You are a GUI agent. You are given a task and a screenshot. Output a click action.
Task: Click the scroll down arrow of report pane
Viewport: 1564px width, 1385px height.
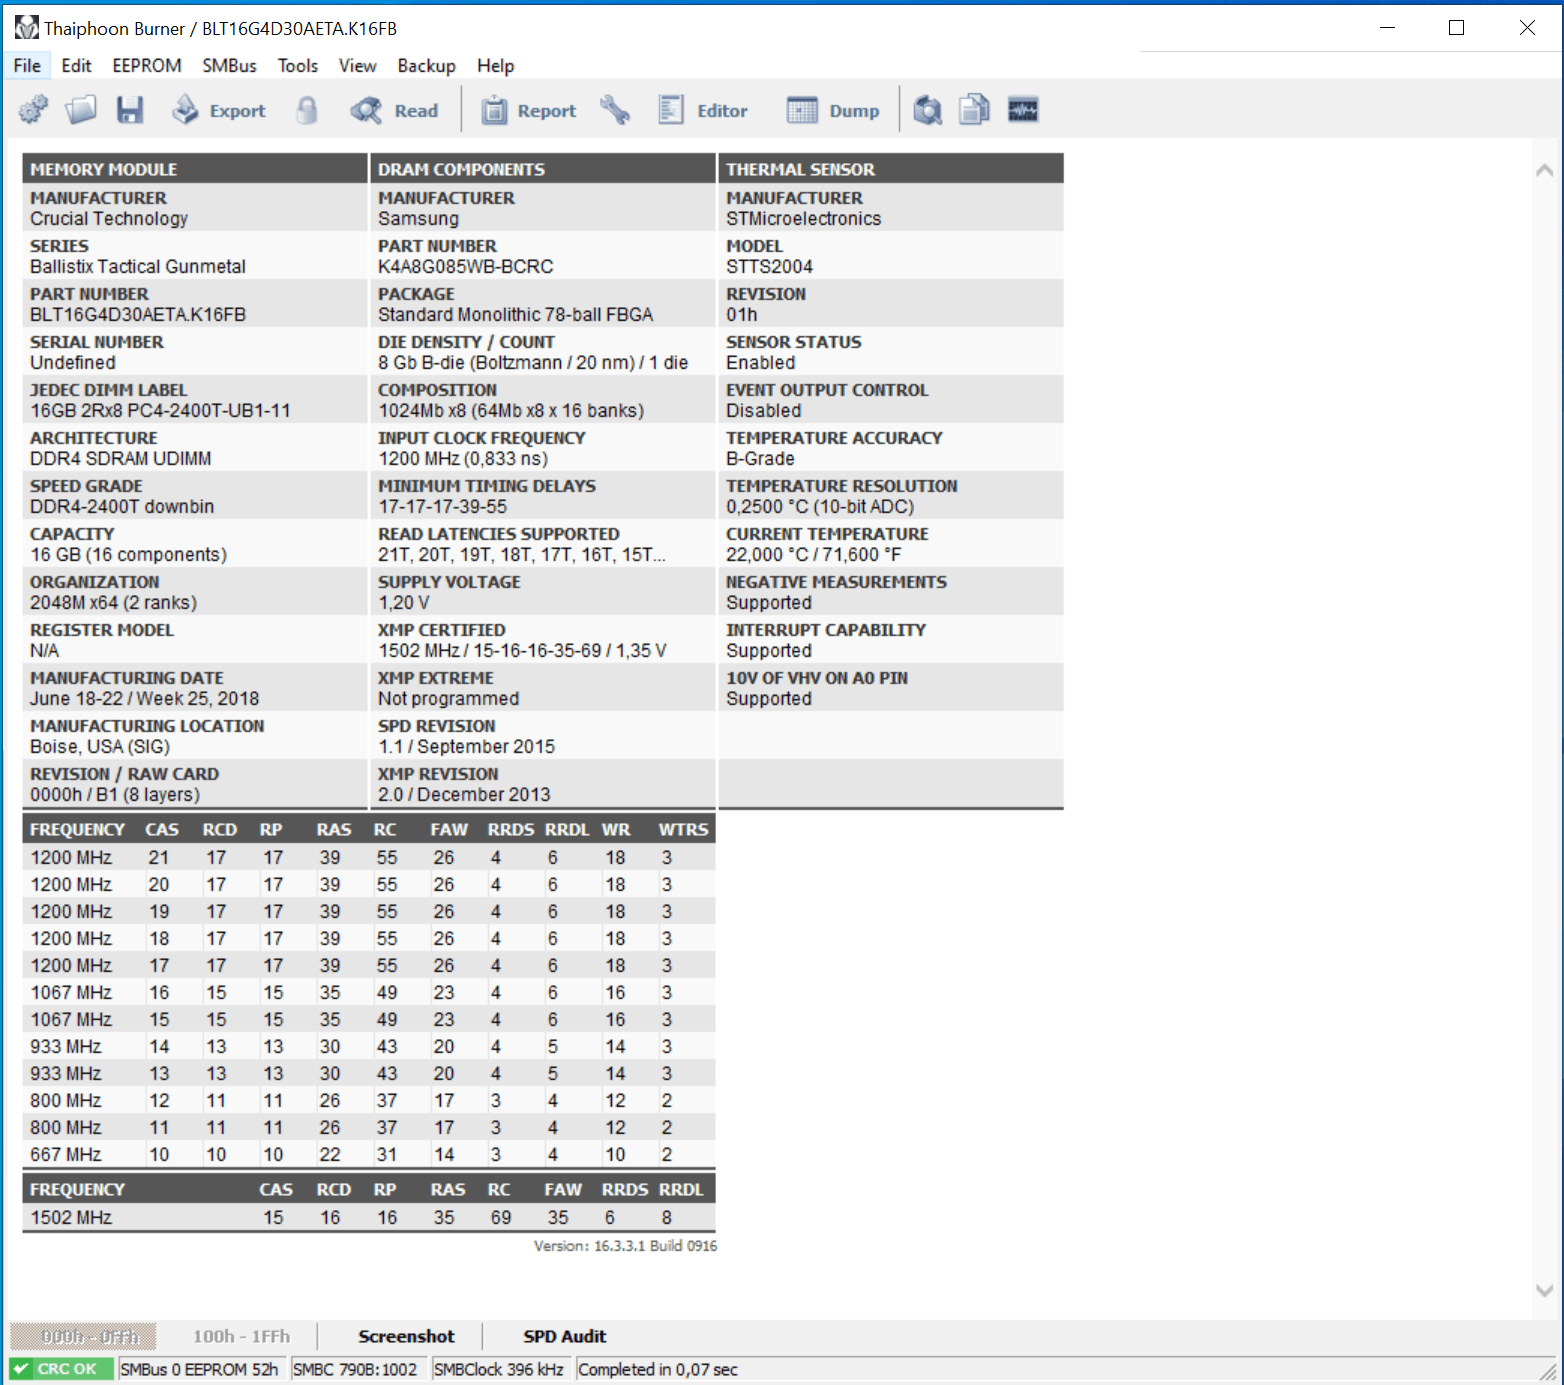[x=1544, y=1291]
